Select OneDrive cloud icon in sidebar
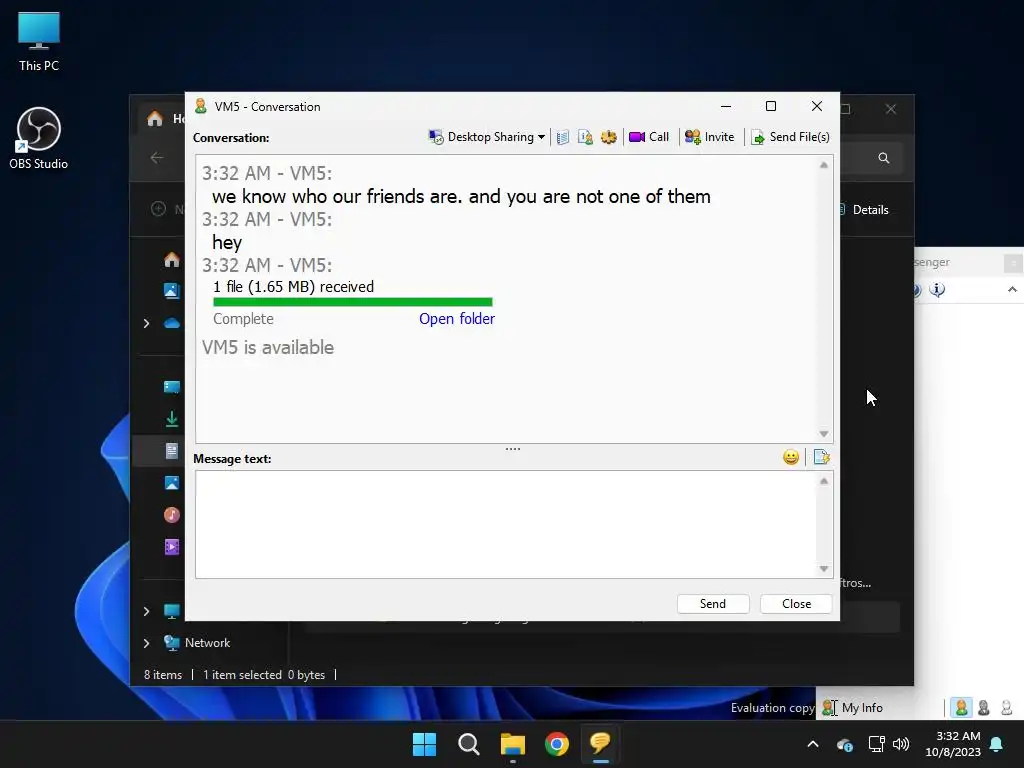 (x=172, y=323)
